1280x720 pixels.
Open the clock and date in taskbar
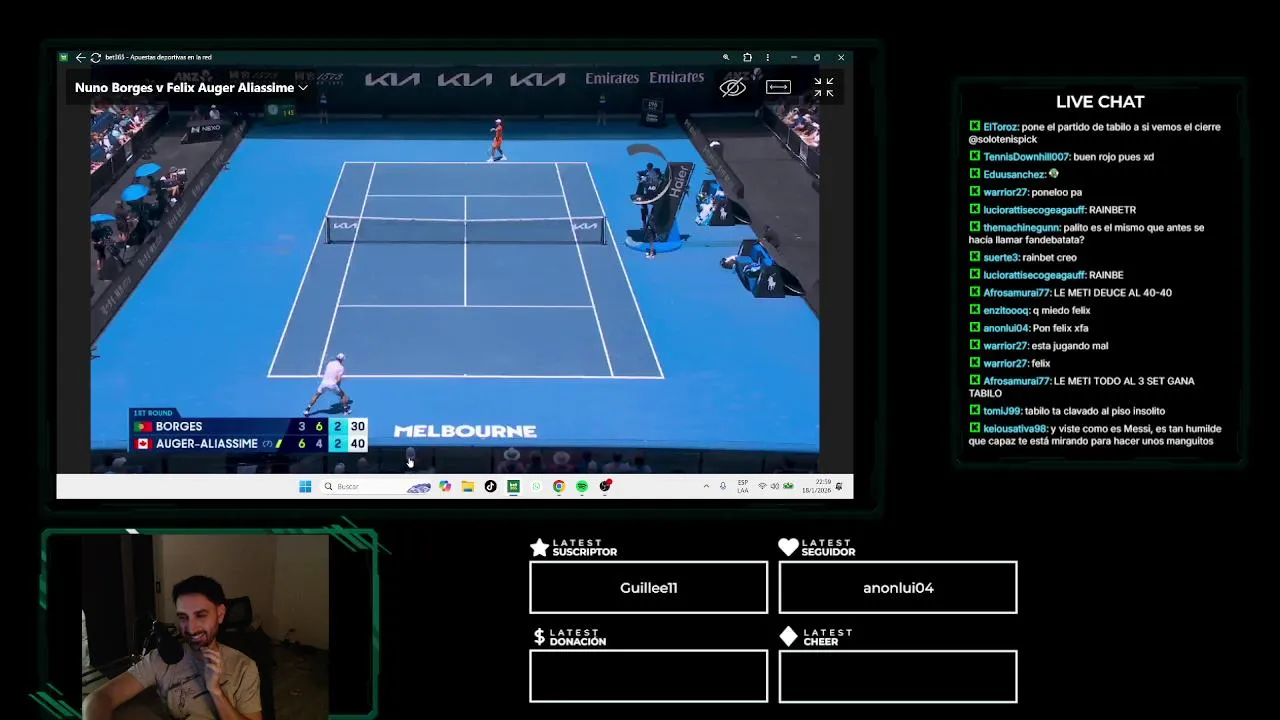tap(816, 486)
